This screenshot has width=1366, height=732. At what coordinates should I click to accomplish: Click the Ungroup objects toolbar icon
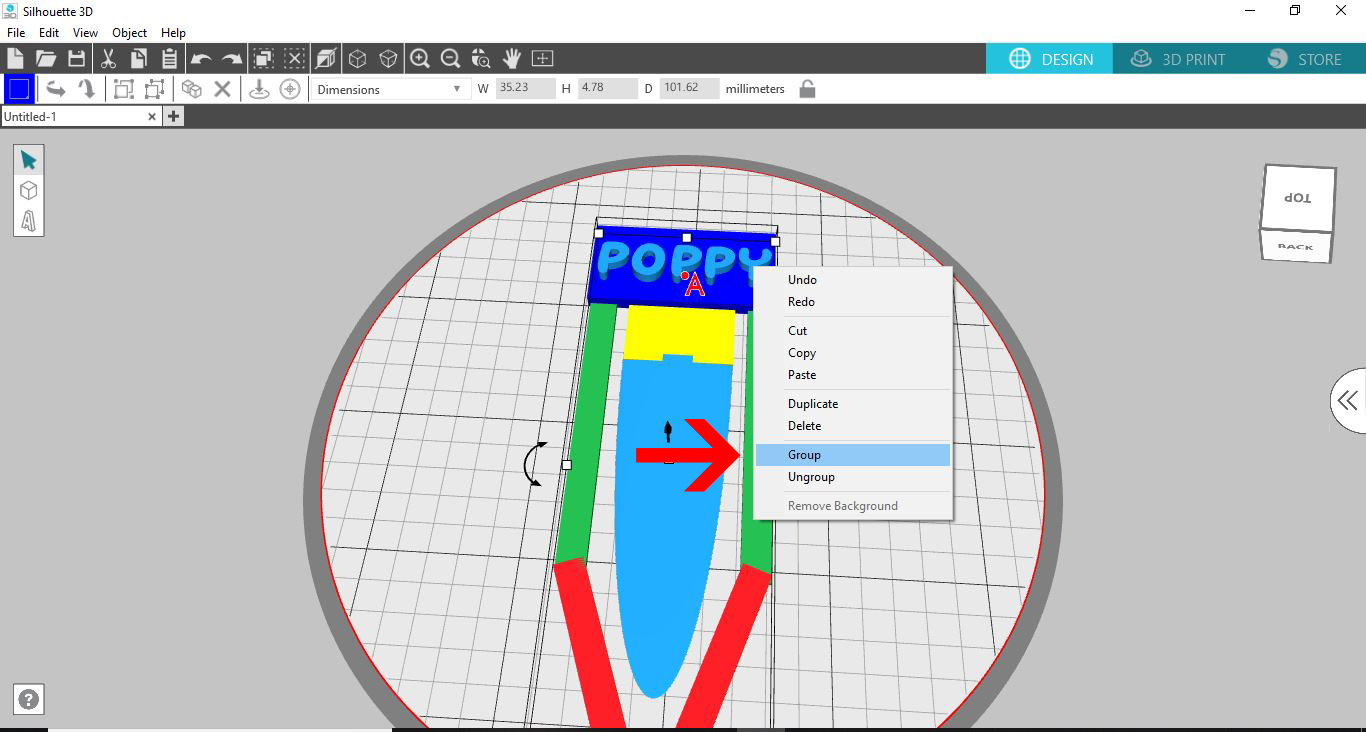coord(154,89)
